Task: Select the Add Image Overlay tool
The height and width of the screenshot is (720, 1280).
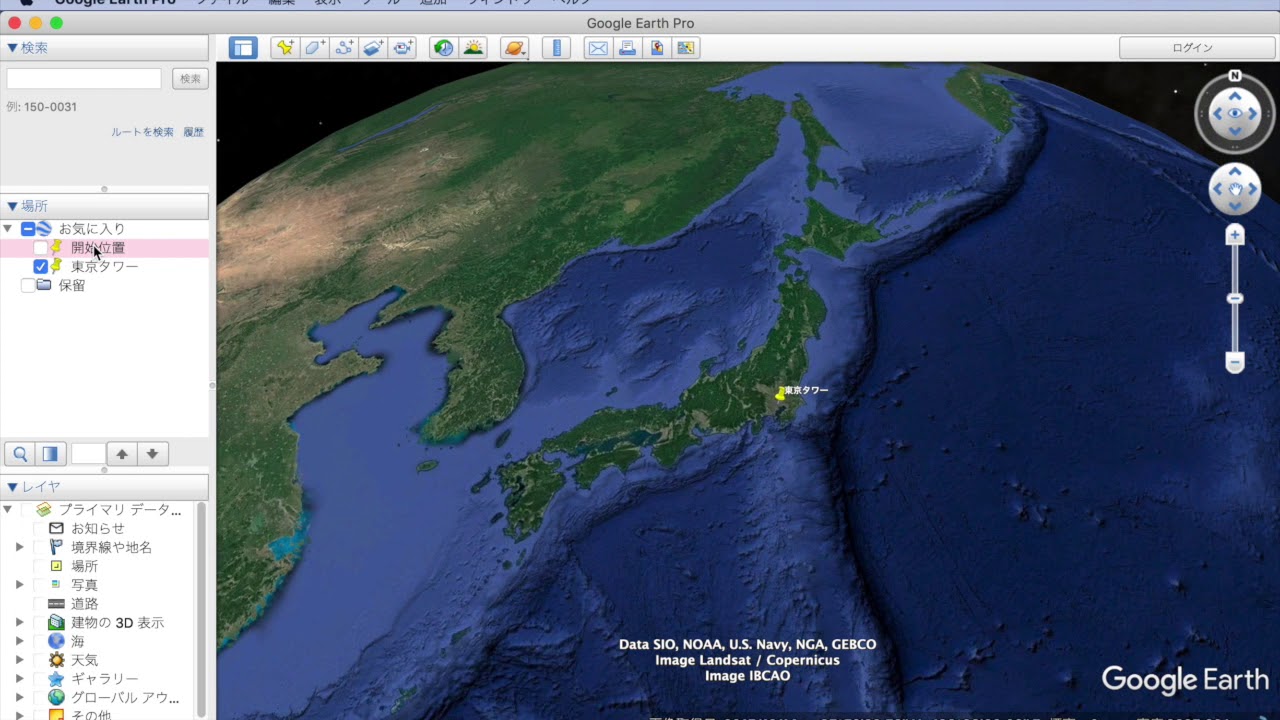Action: click(373, 47)
